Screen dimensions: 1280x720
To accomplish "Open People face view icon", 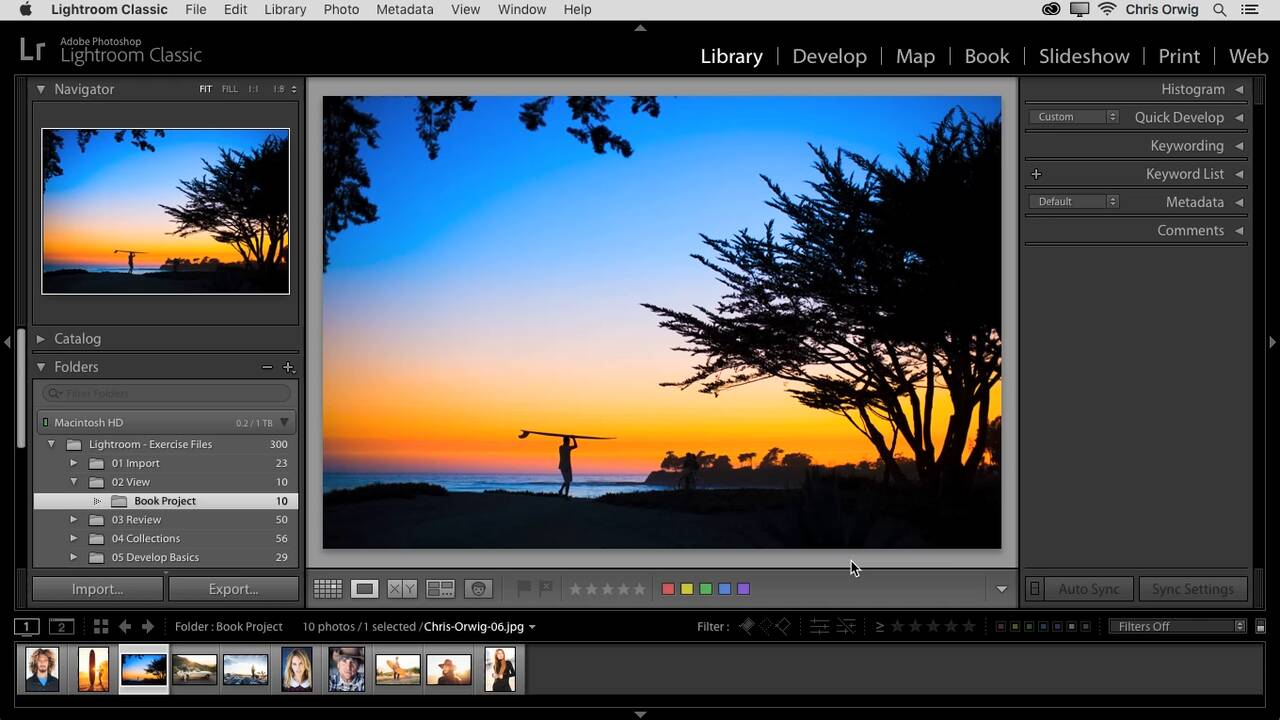I will 479,589.
